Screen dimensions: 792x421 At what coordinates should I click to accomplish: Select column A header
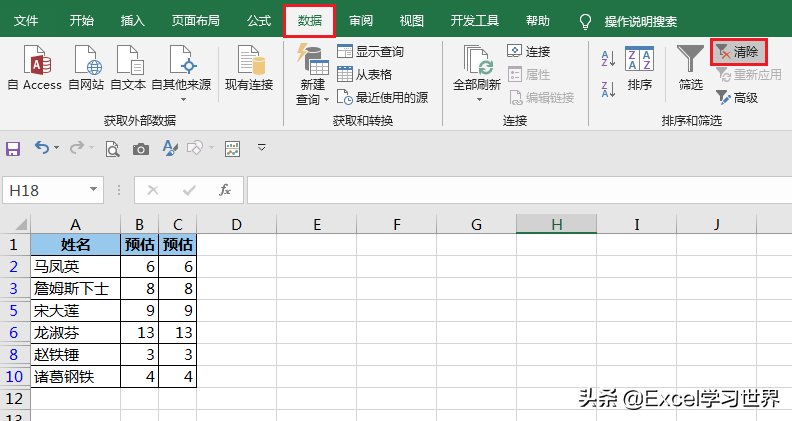pos(75,224)
